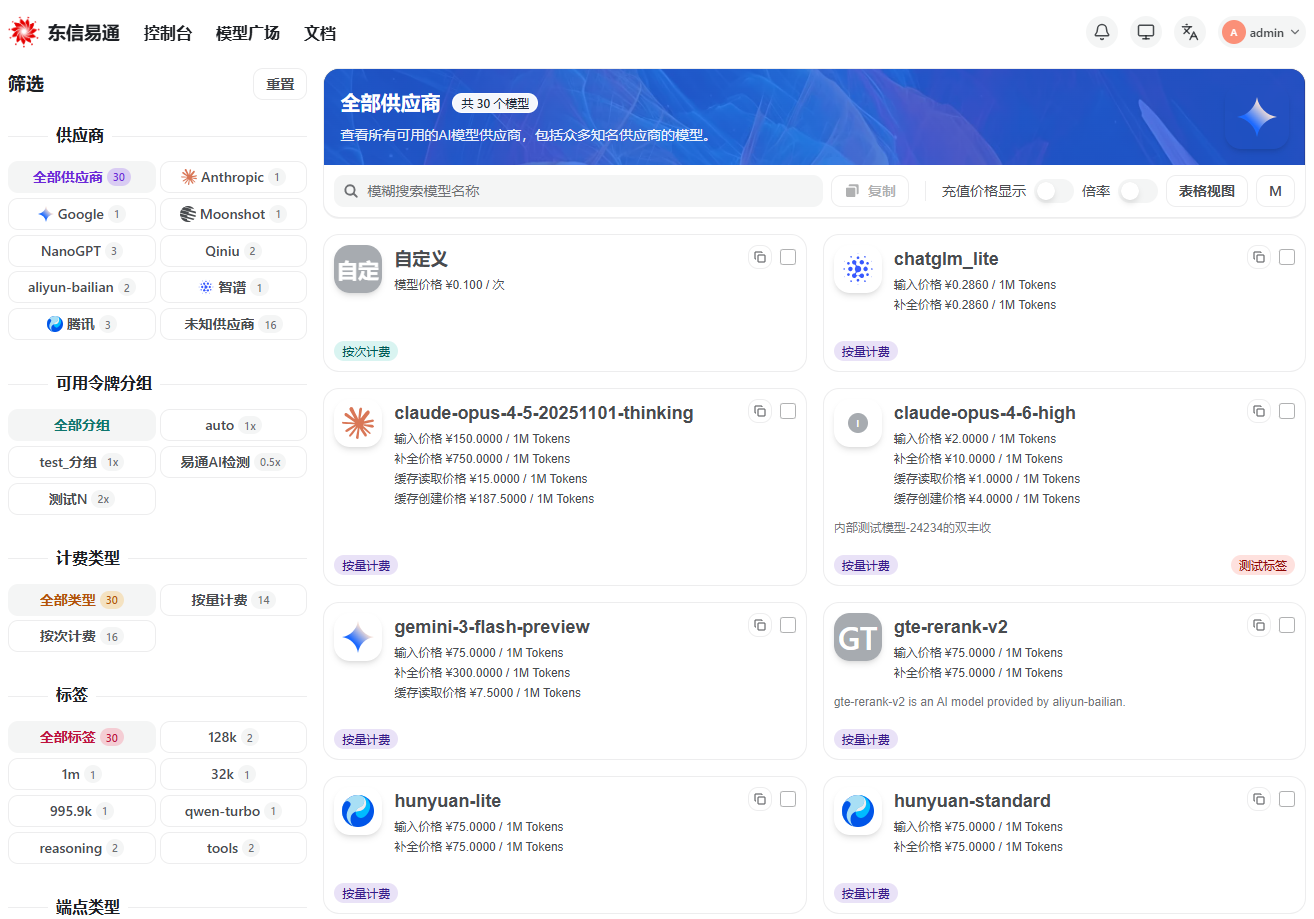Filter by aliyun-bailian vendor

[82, 287]
